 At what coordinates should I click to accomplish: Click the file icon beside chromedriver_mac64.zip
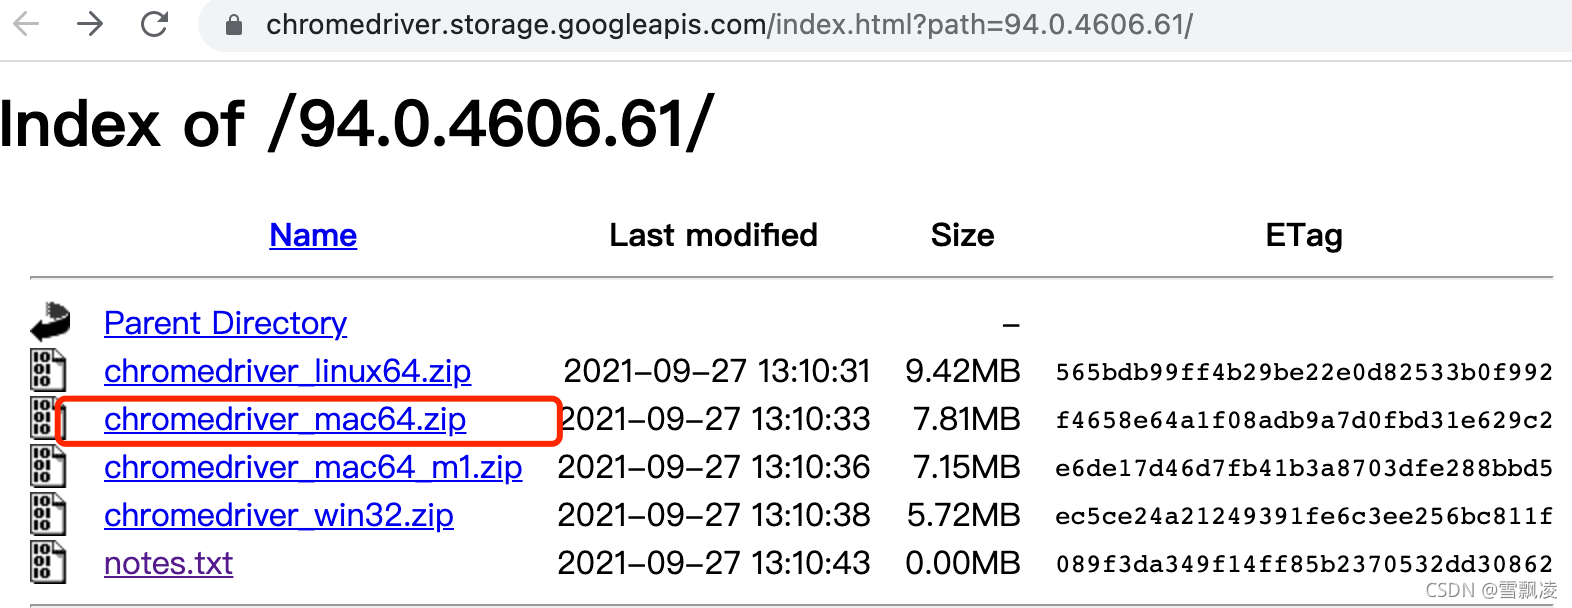point(45,419)
